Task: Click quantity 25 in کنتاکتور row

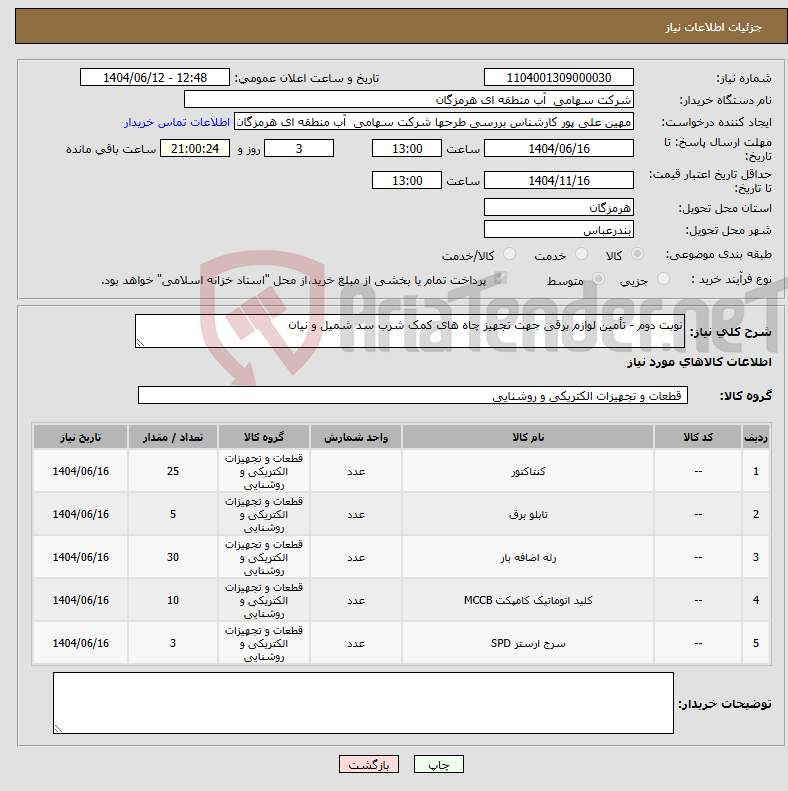Action: click(x=173, y=471)
